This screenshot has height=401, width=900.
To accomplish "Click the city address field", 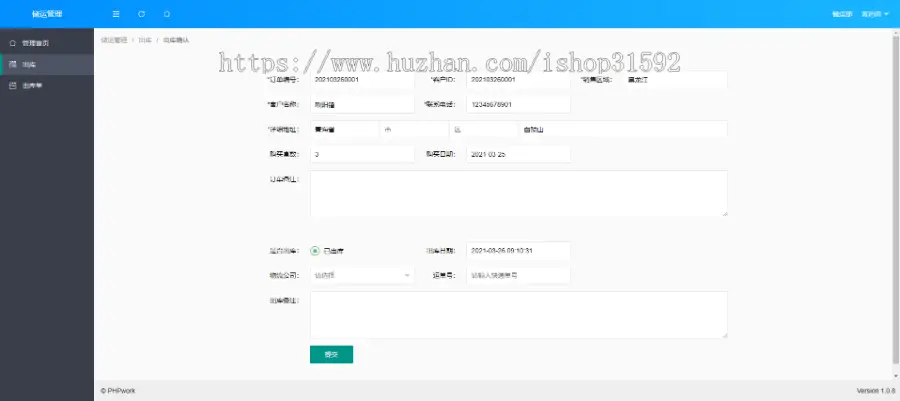I will point(414,130).
